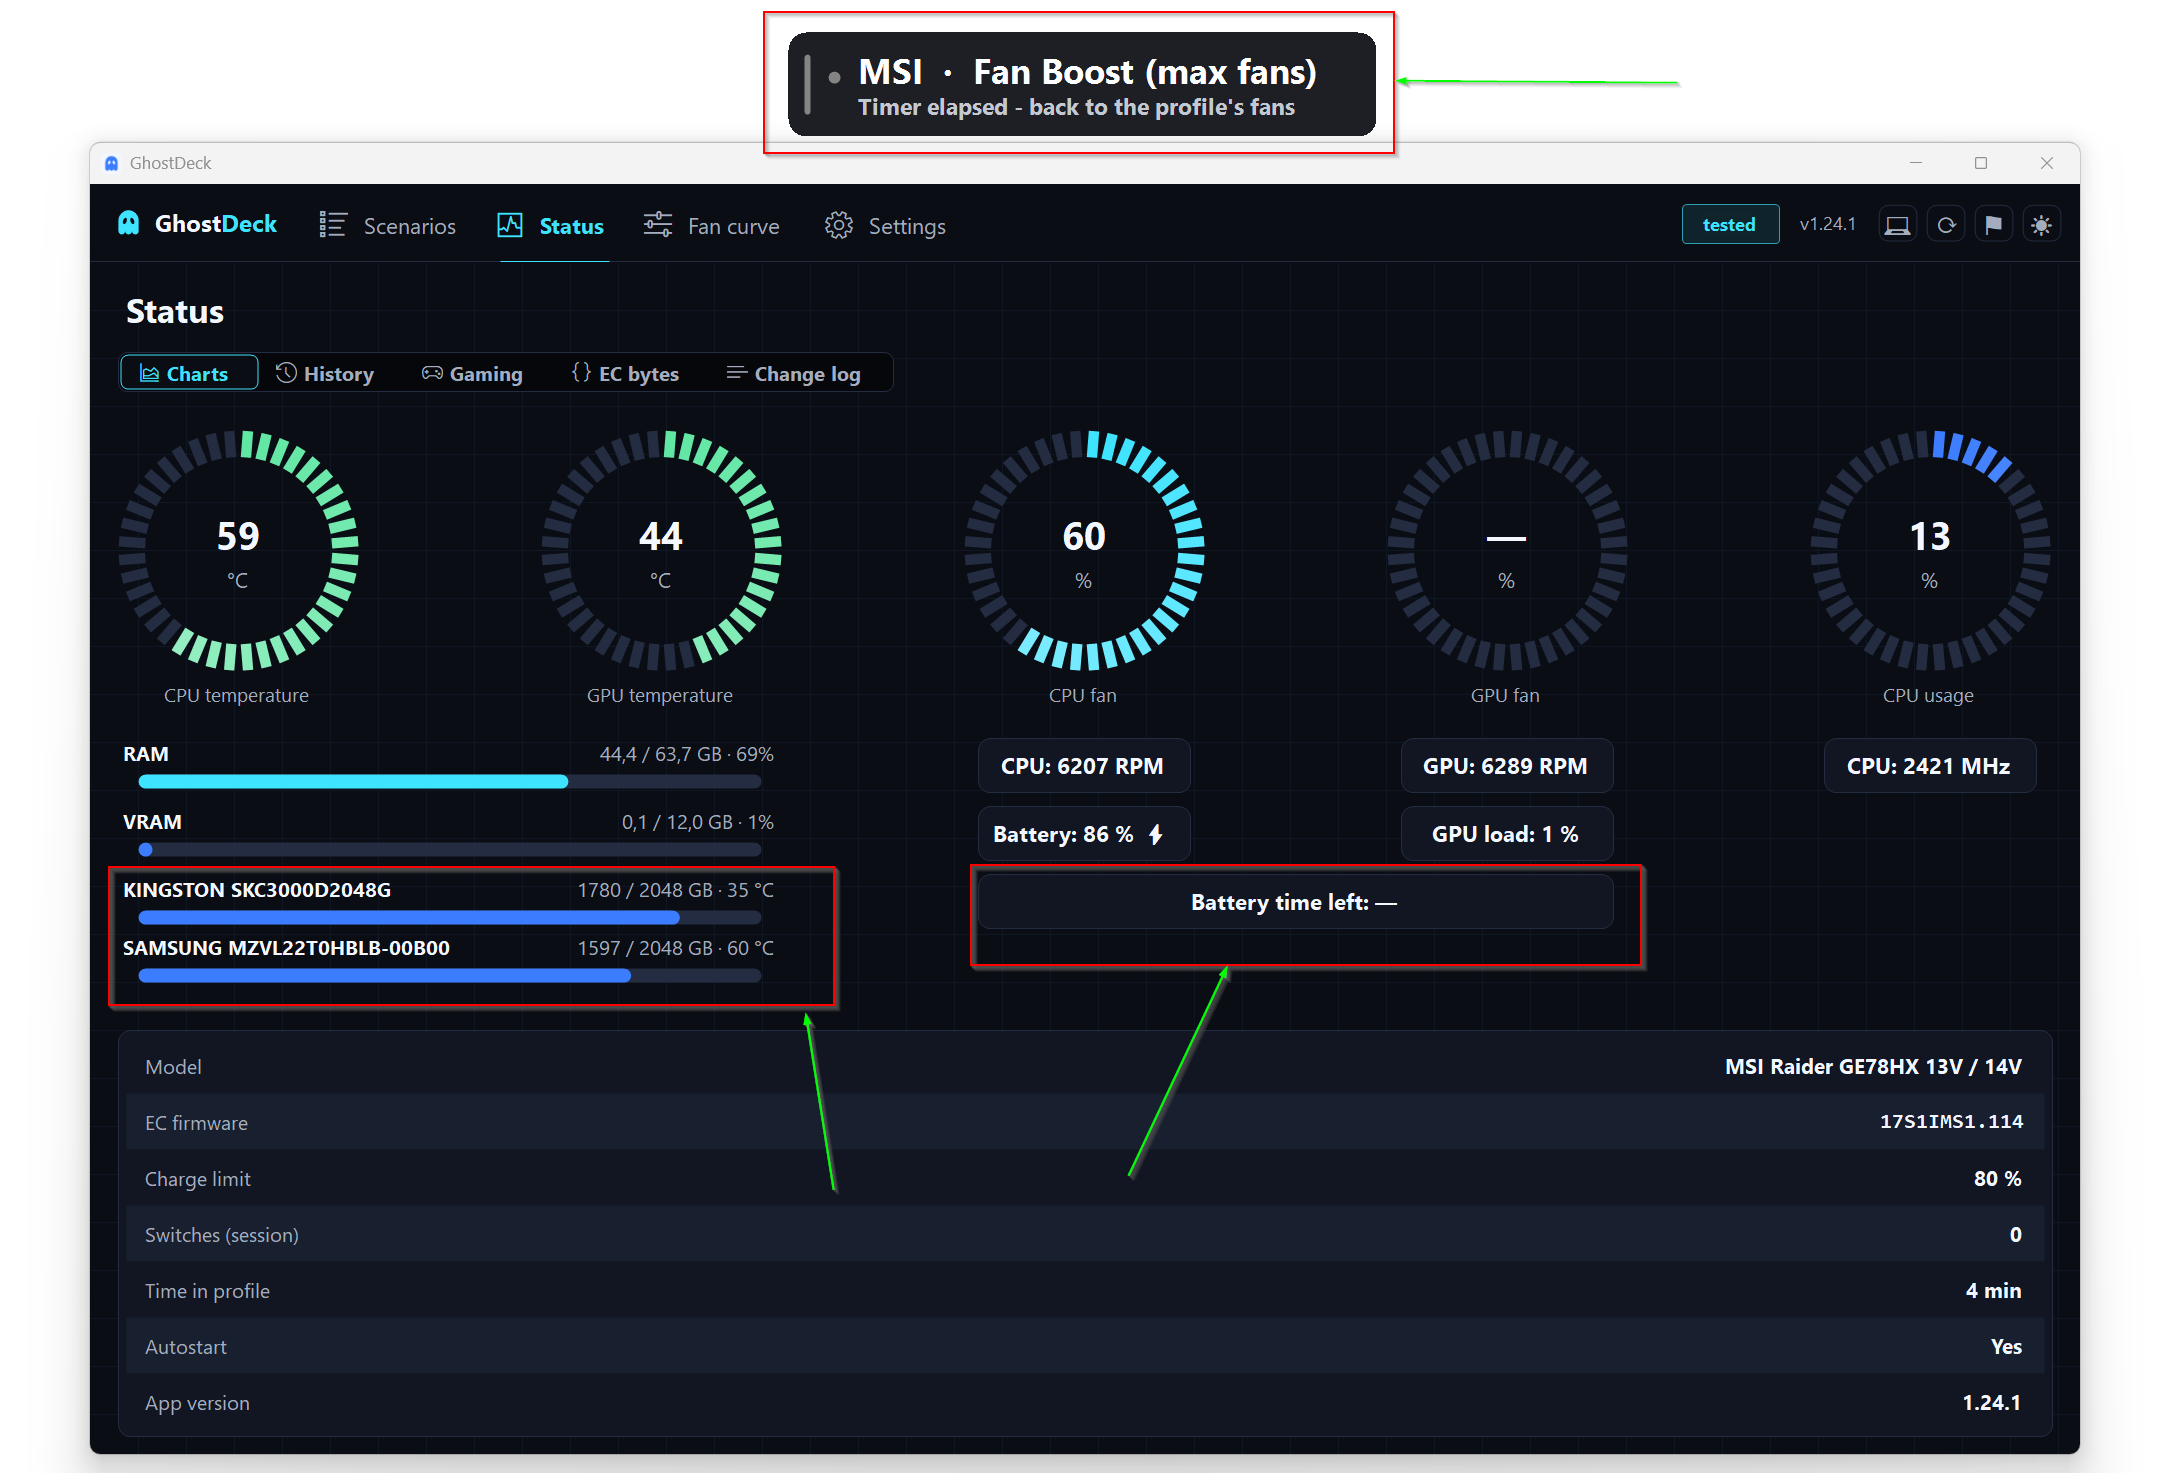
Task: Click the battery charging bolt icon
Action: click(1156, 834)
